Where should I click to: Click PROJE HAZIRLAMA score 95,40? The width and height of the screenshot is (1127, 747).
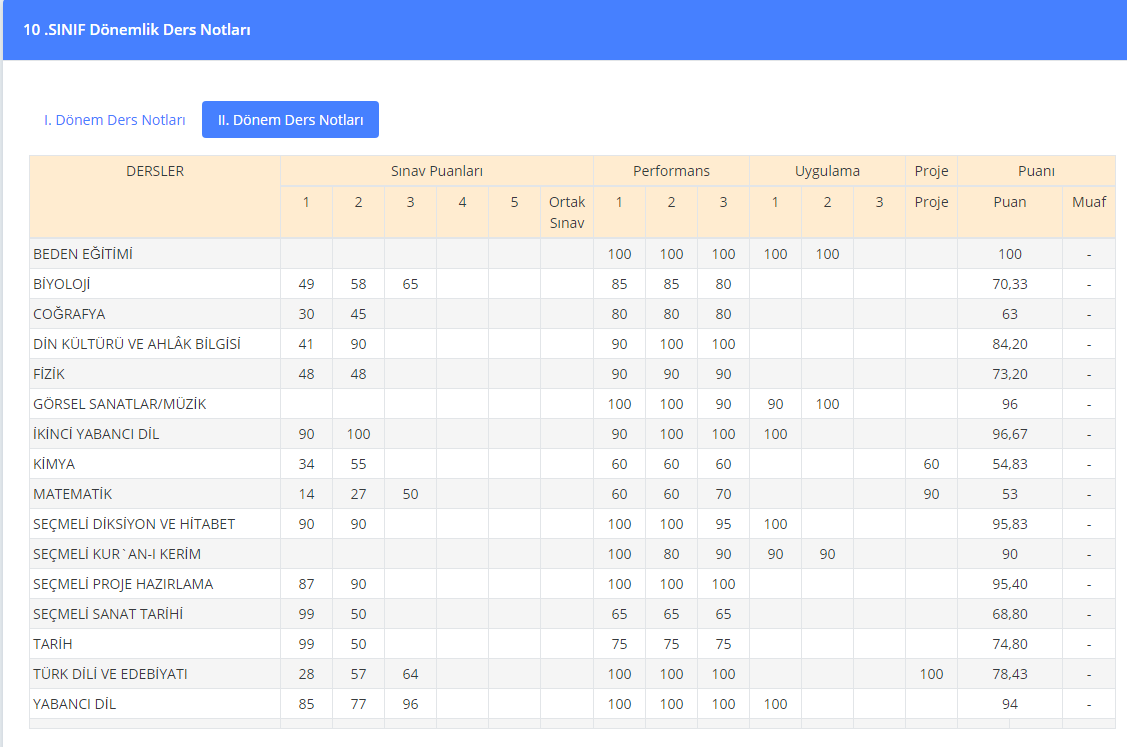click(1010, 585)
